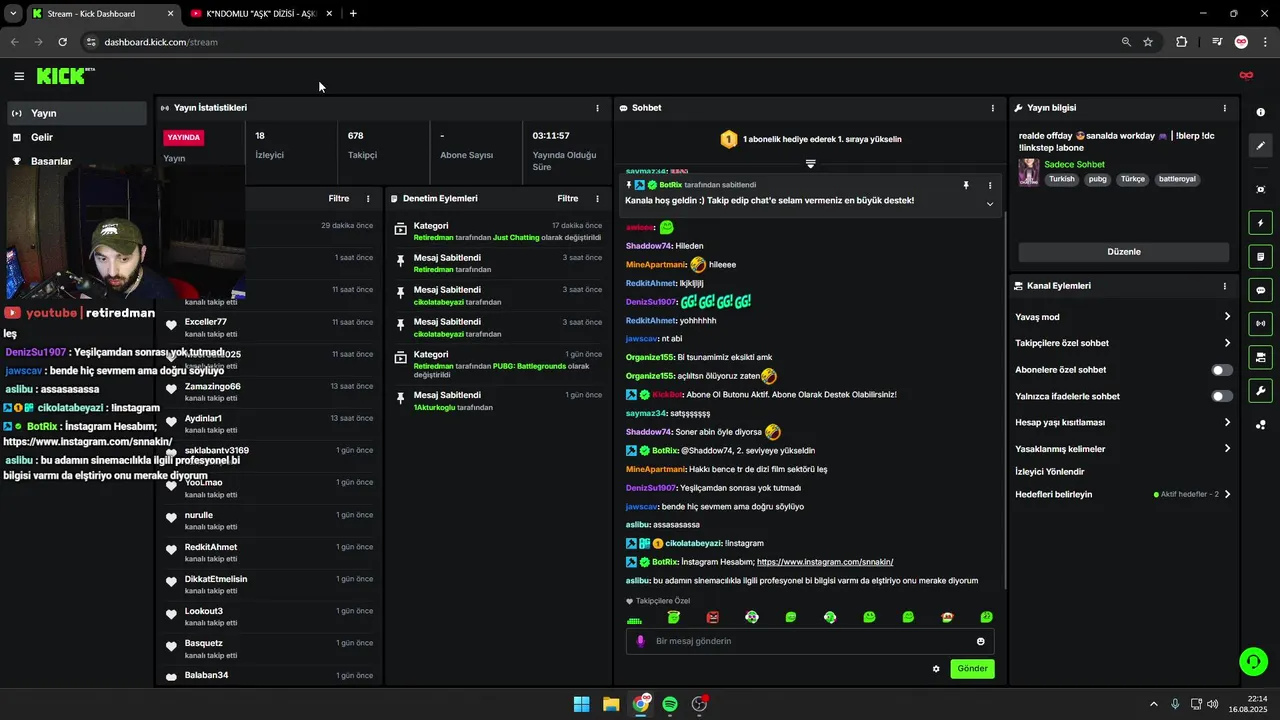Viewport: 1280px width, 720px height.
Task: Click the Windows Start button
Action: pyautogui.click(x=581, y=704)
